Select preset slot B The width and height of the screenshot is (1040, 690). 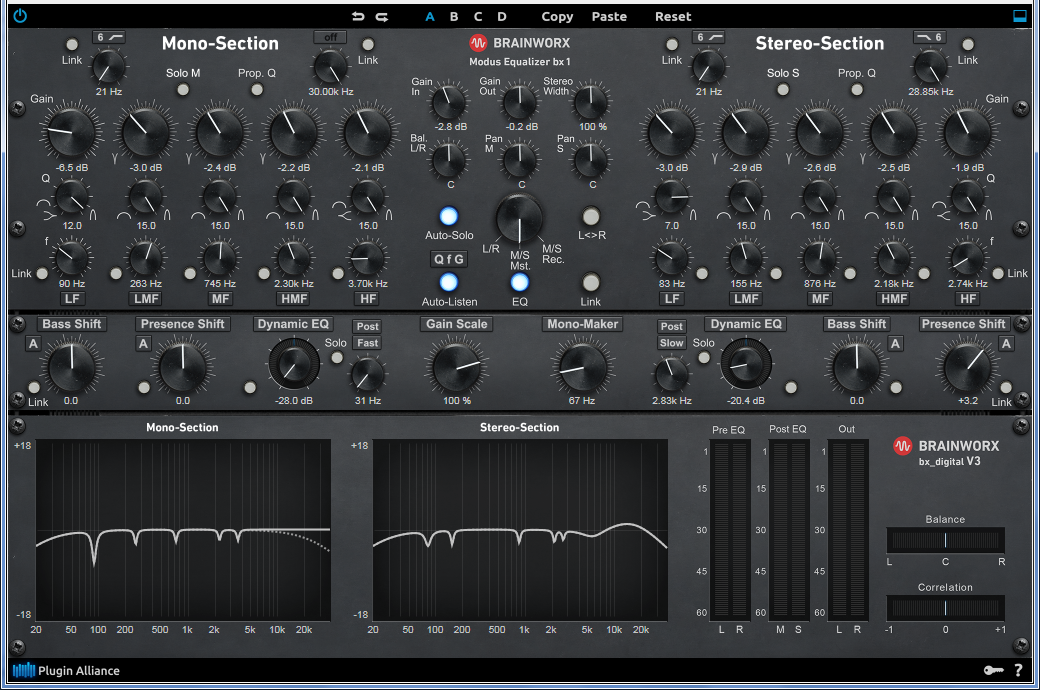pyautogui.click(x=454, y=17)
